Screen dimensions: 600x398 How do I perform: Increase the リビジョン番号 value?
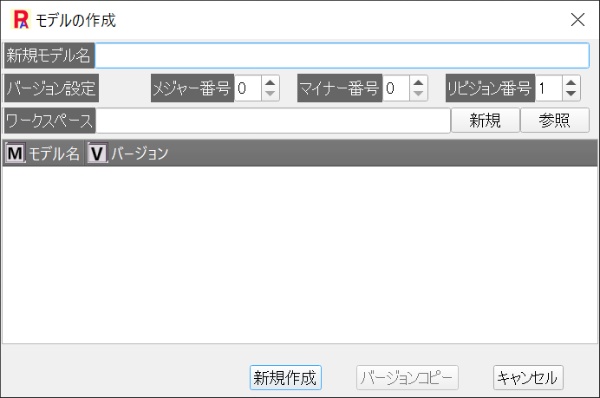(x=571, y=83)
